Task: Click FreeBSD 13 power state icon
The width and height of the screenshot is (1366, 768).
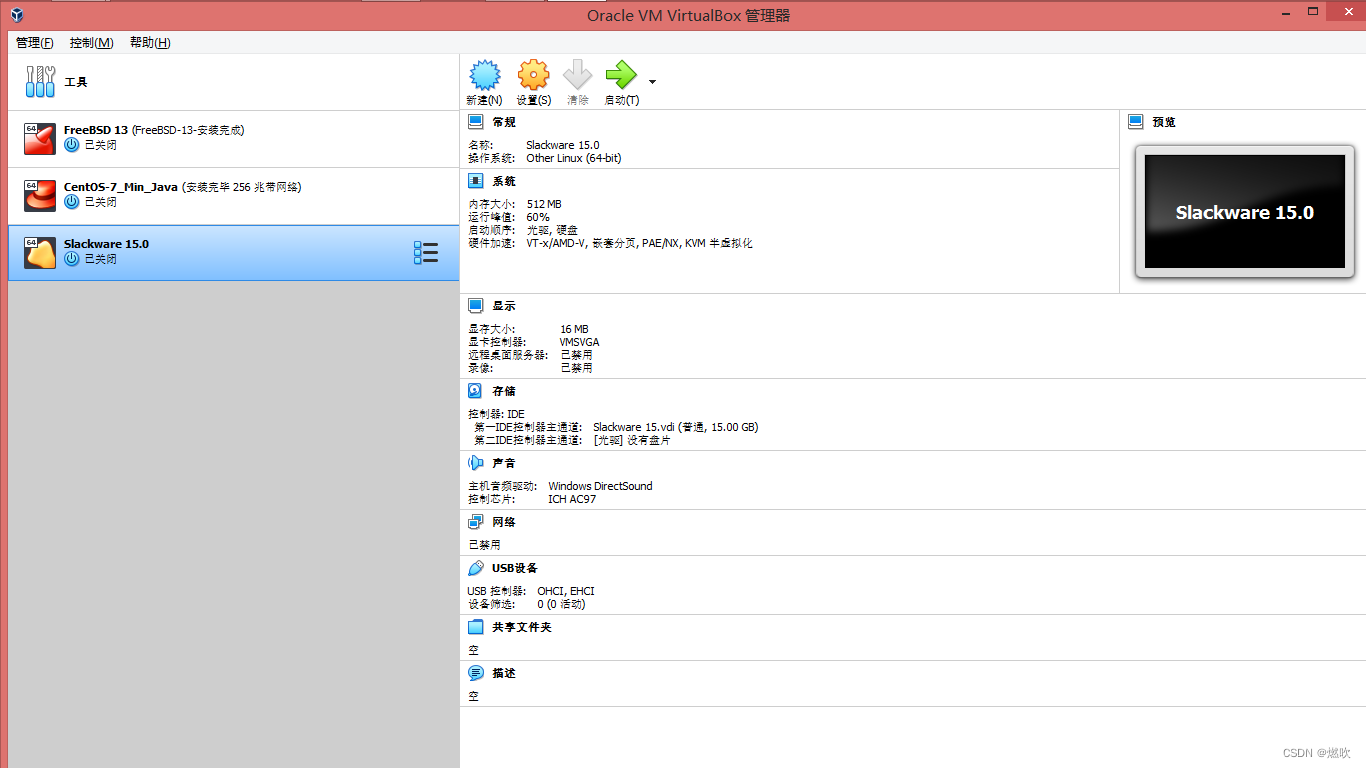Action: 71,145
